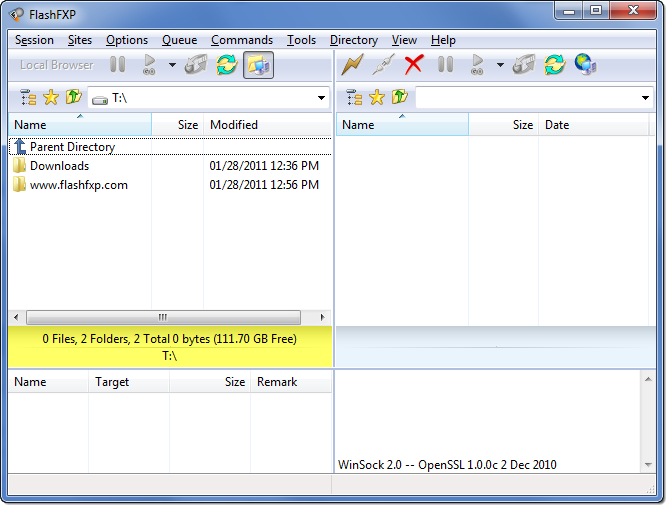Click the Quick Connect lightning icon

[352, 65]
